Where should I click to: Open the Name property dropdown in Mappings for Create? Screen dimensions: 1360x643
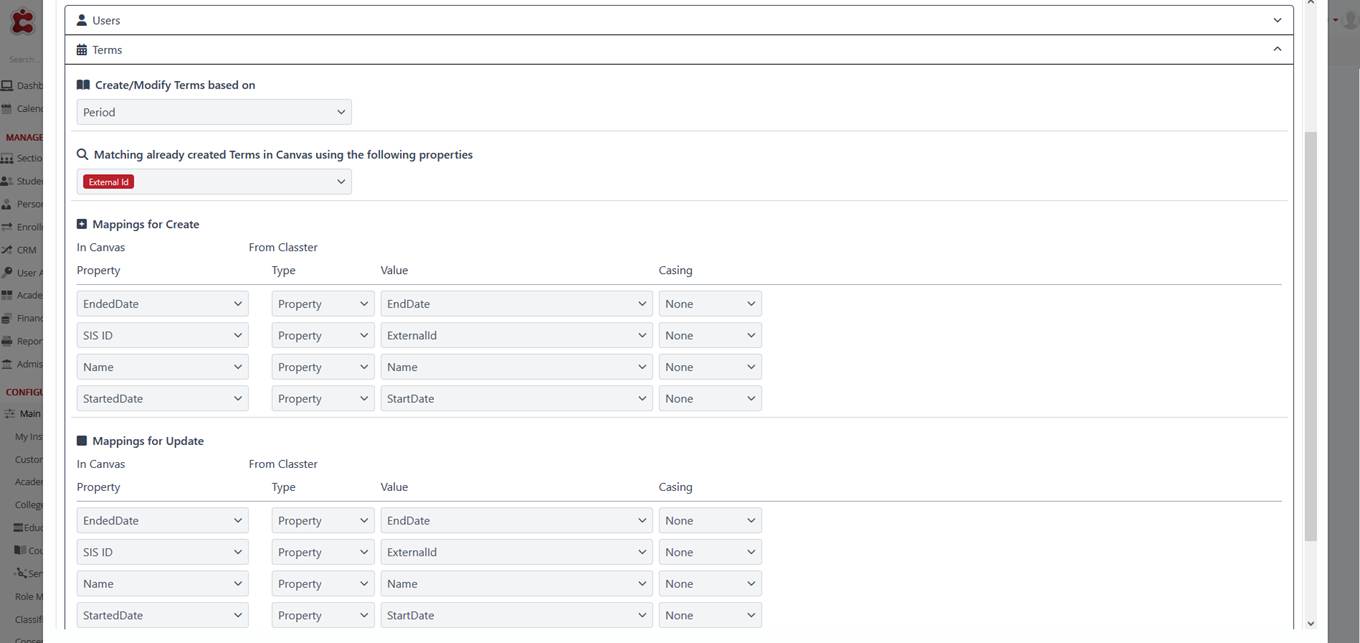click(x=163, y=367)
